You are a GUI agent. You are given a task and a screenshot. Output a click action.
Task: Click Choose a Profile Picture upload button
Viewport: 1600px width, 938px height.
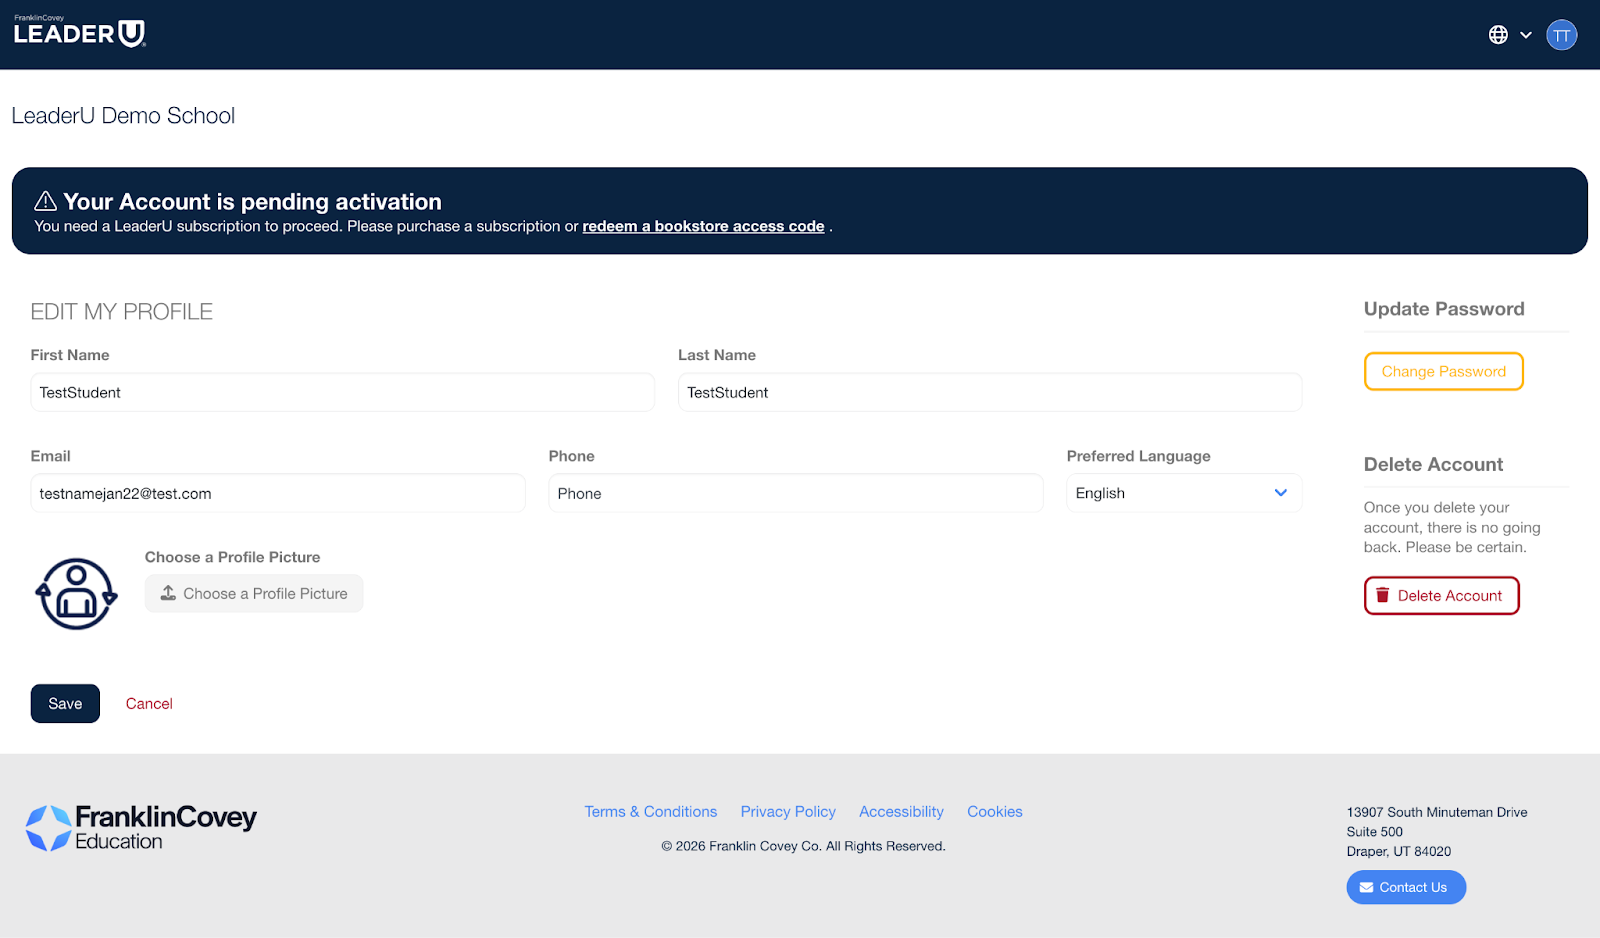(x=254, y=594)
